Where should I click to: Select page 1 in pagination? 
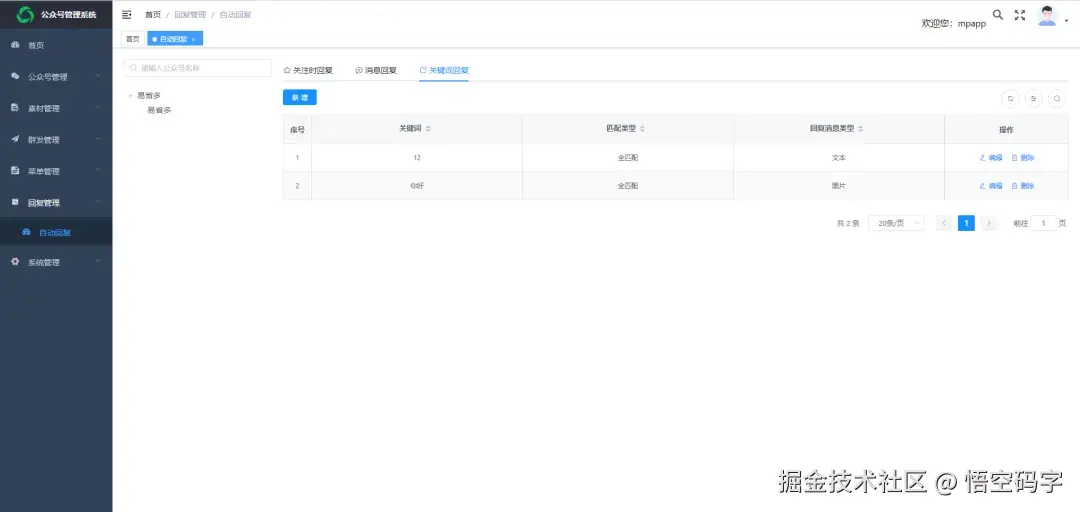pyautogui.click(x=966, y=223)
